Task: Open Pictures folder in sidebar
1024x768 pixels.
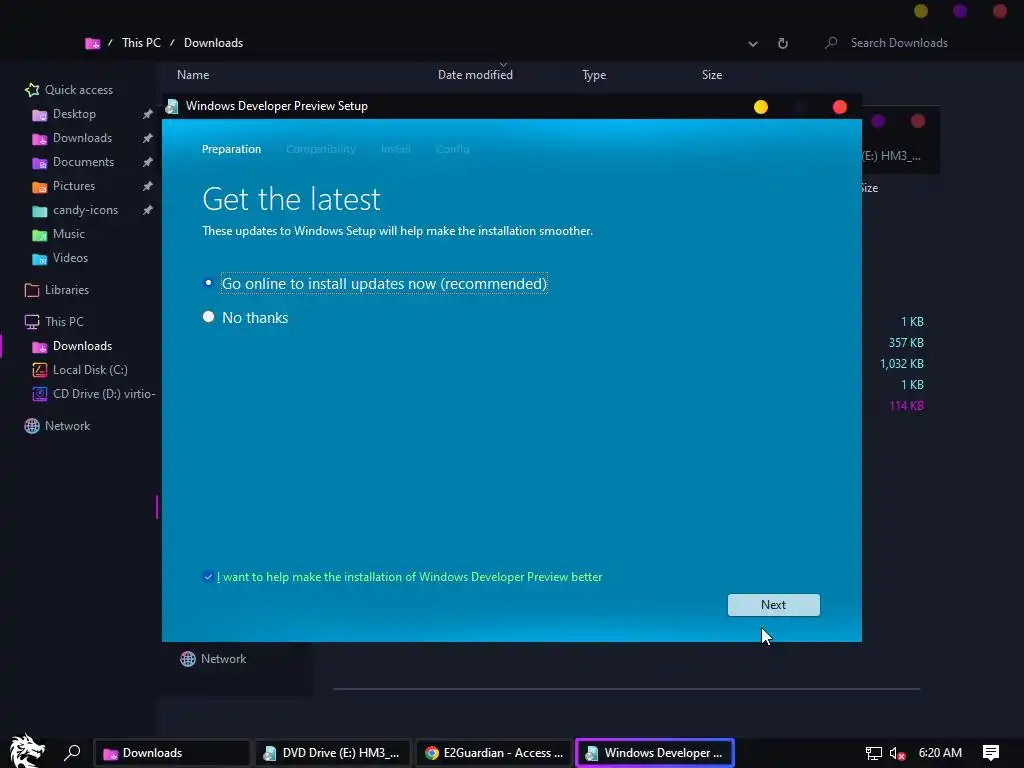Action: (x=73, y=186)
